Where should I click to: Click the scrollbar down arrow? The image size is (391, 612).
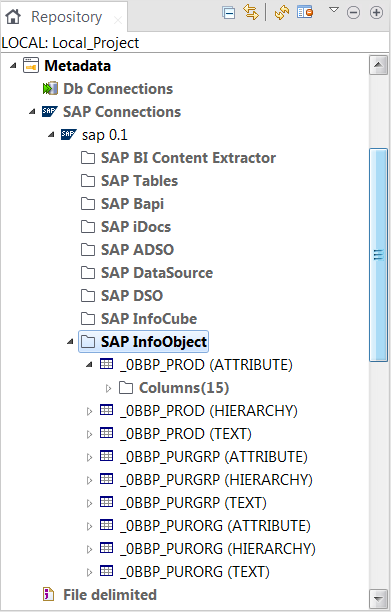click(x=378, y=598)
